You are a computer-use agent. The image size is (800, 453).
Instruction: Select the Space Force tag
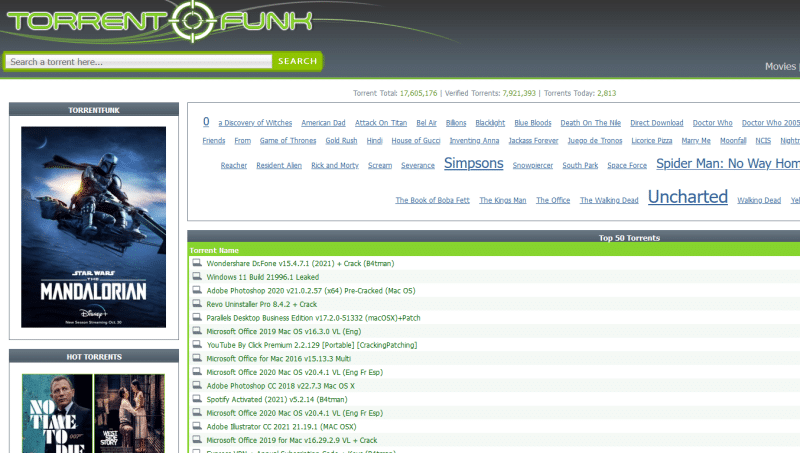point(627,166)
